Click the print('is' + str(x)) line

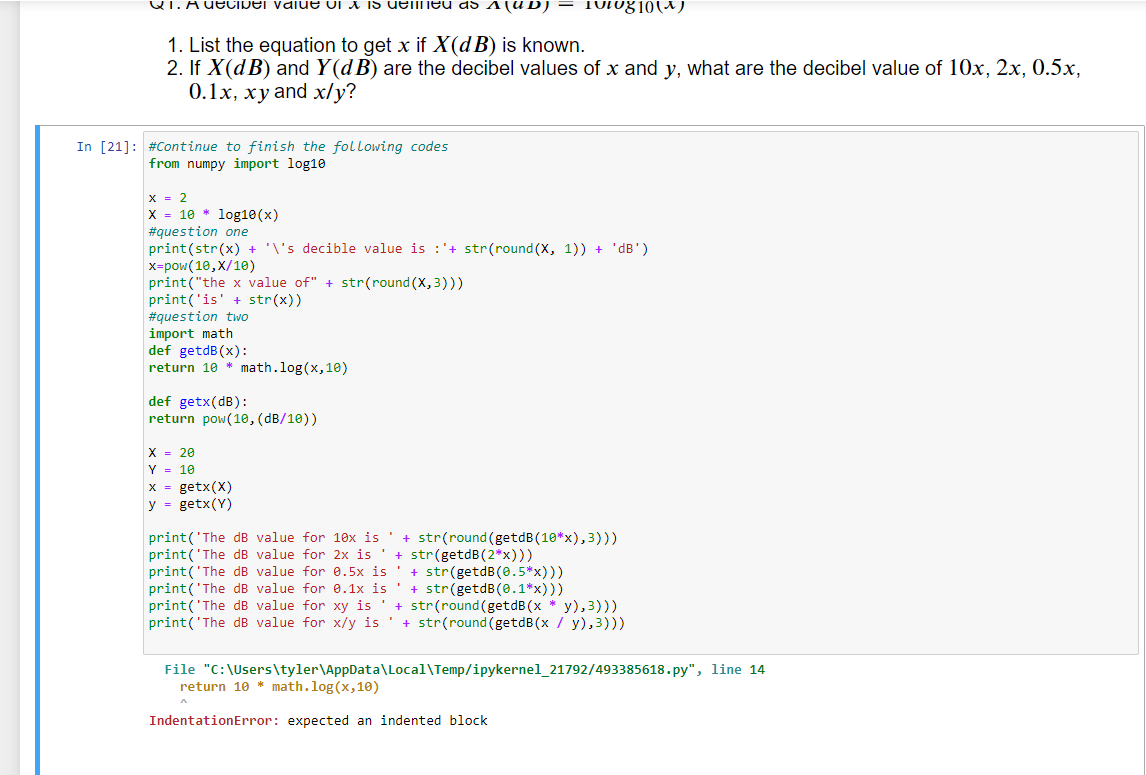coord(225,300)
